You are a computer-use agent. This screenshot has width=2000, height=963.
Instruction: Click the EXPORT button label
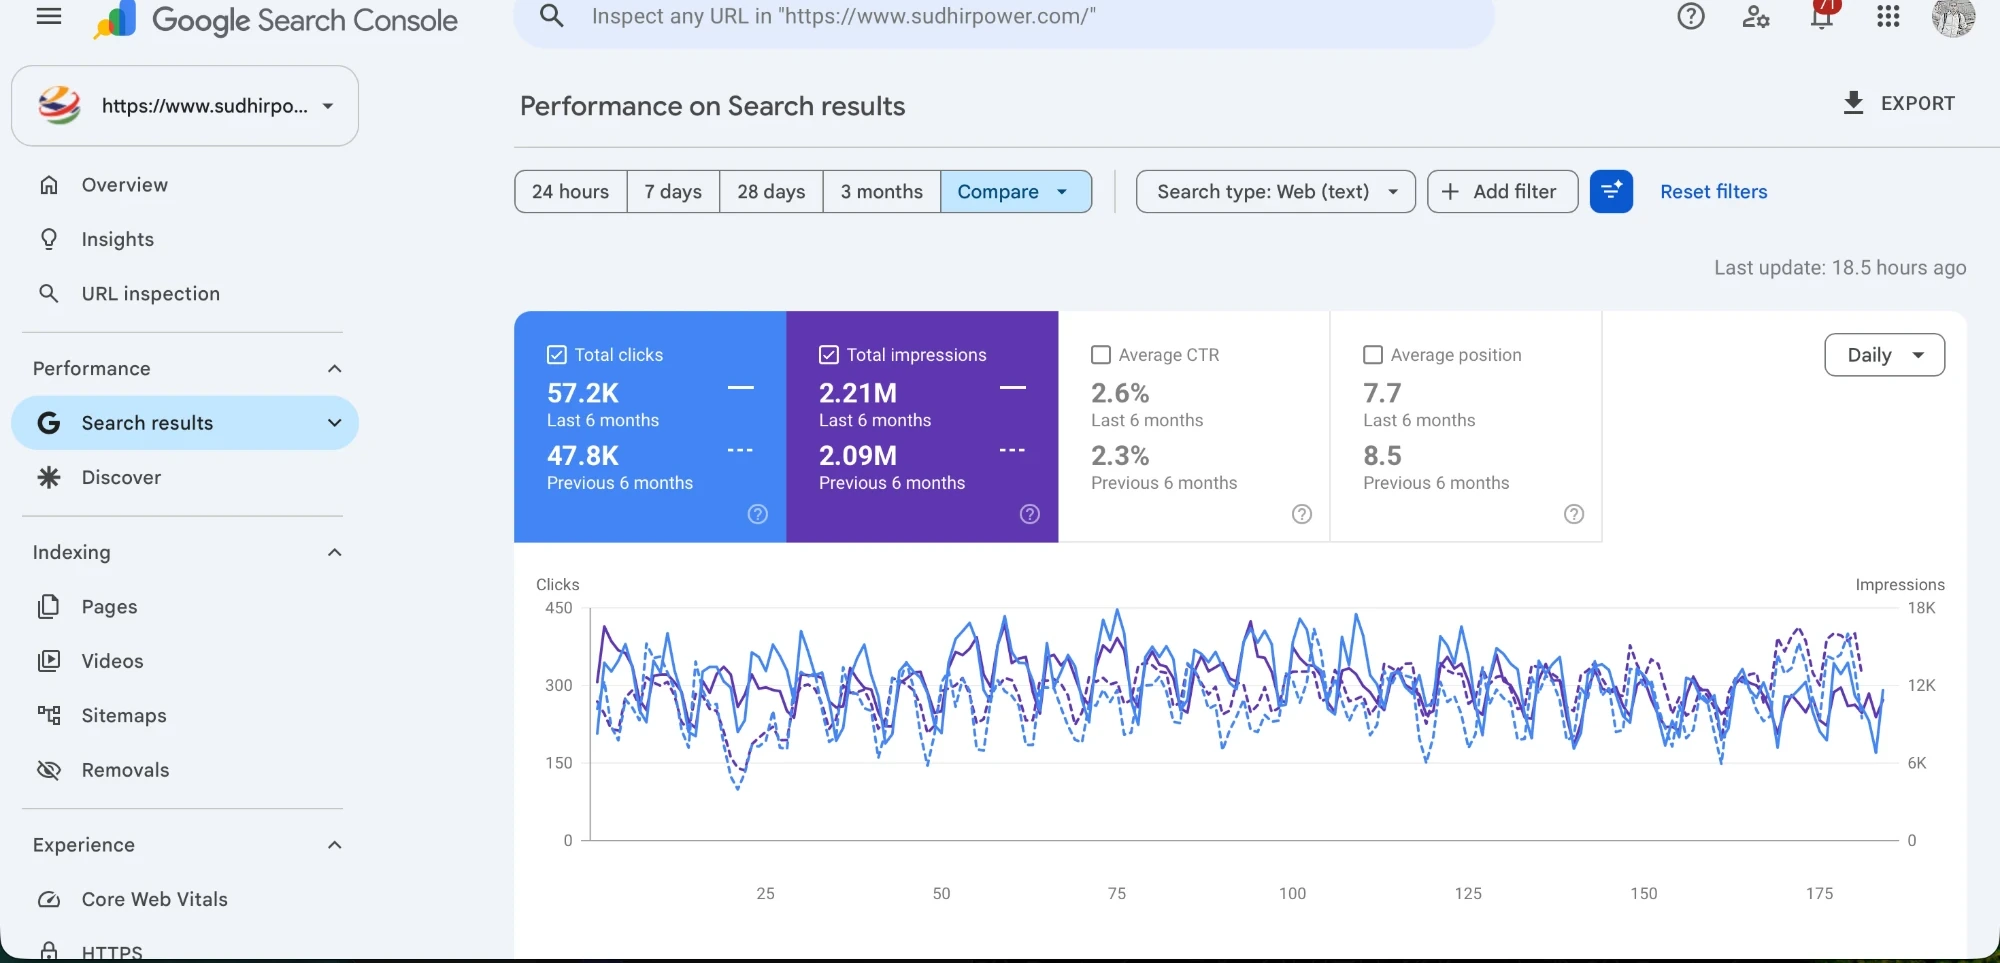click(1917, 103)
